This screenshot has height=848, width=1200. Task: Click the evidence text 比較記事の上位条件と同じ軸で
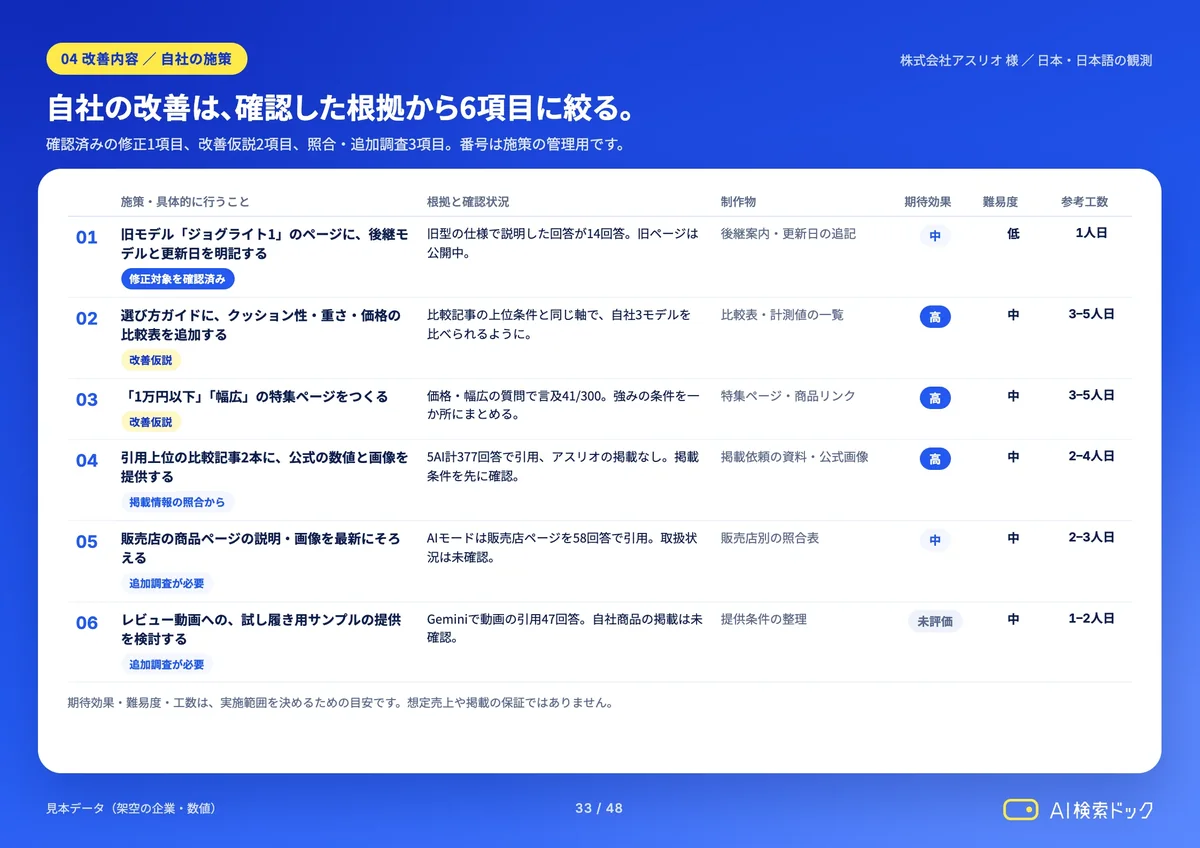(559, 324)
